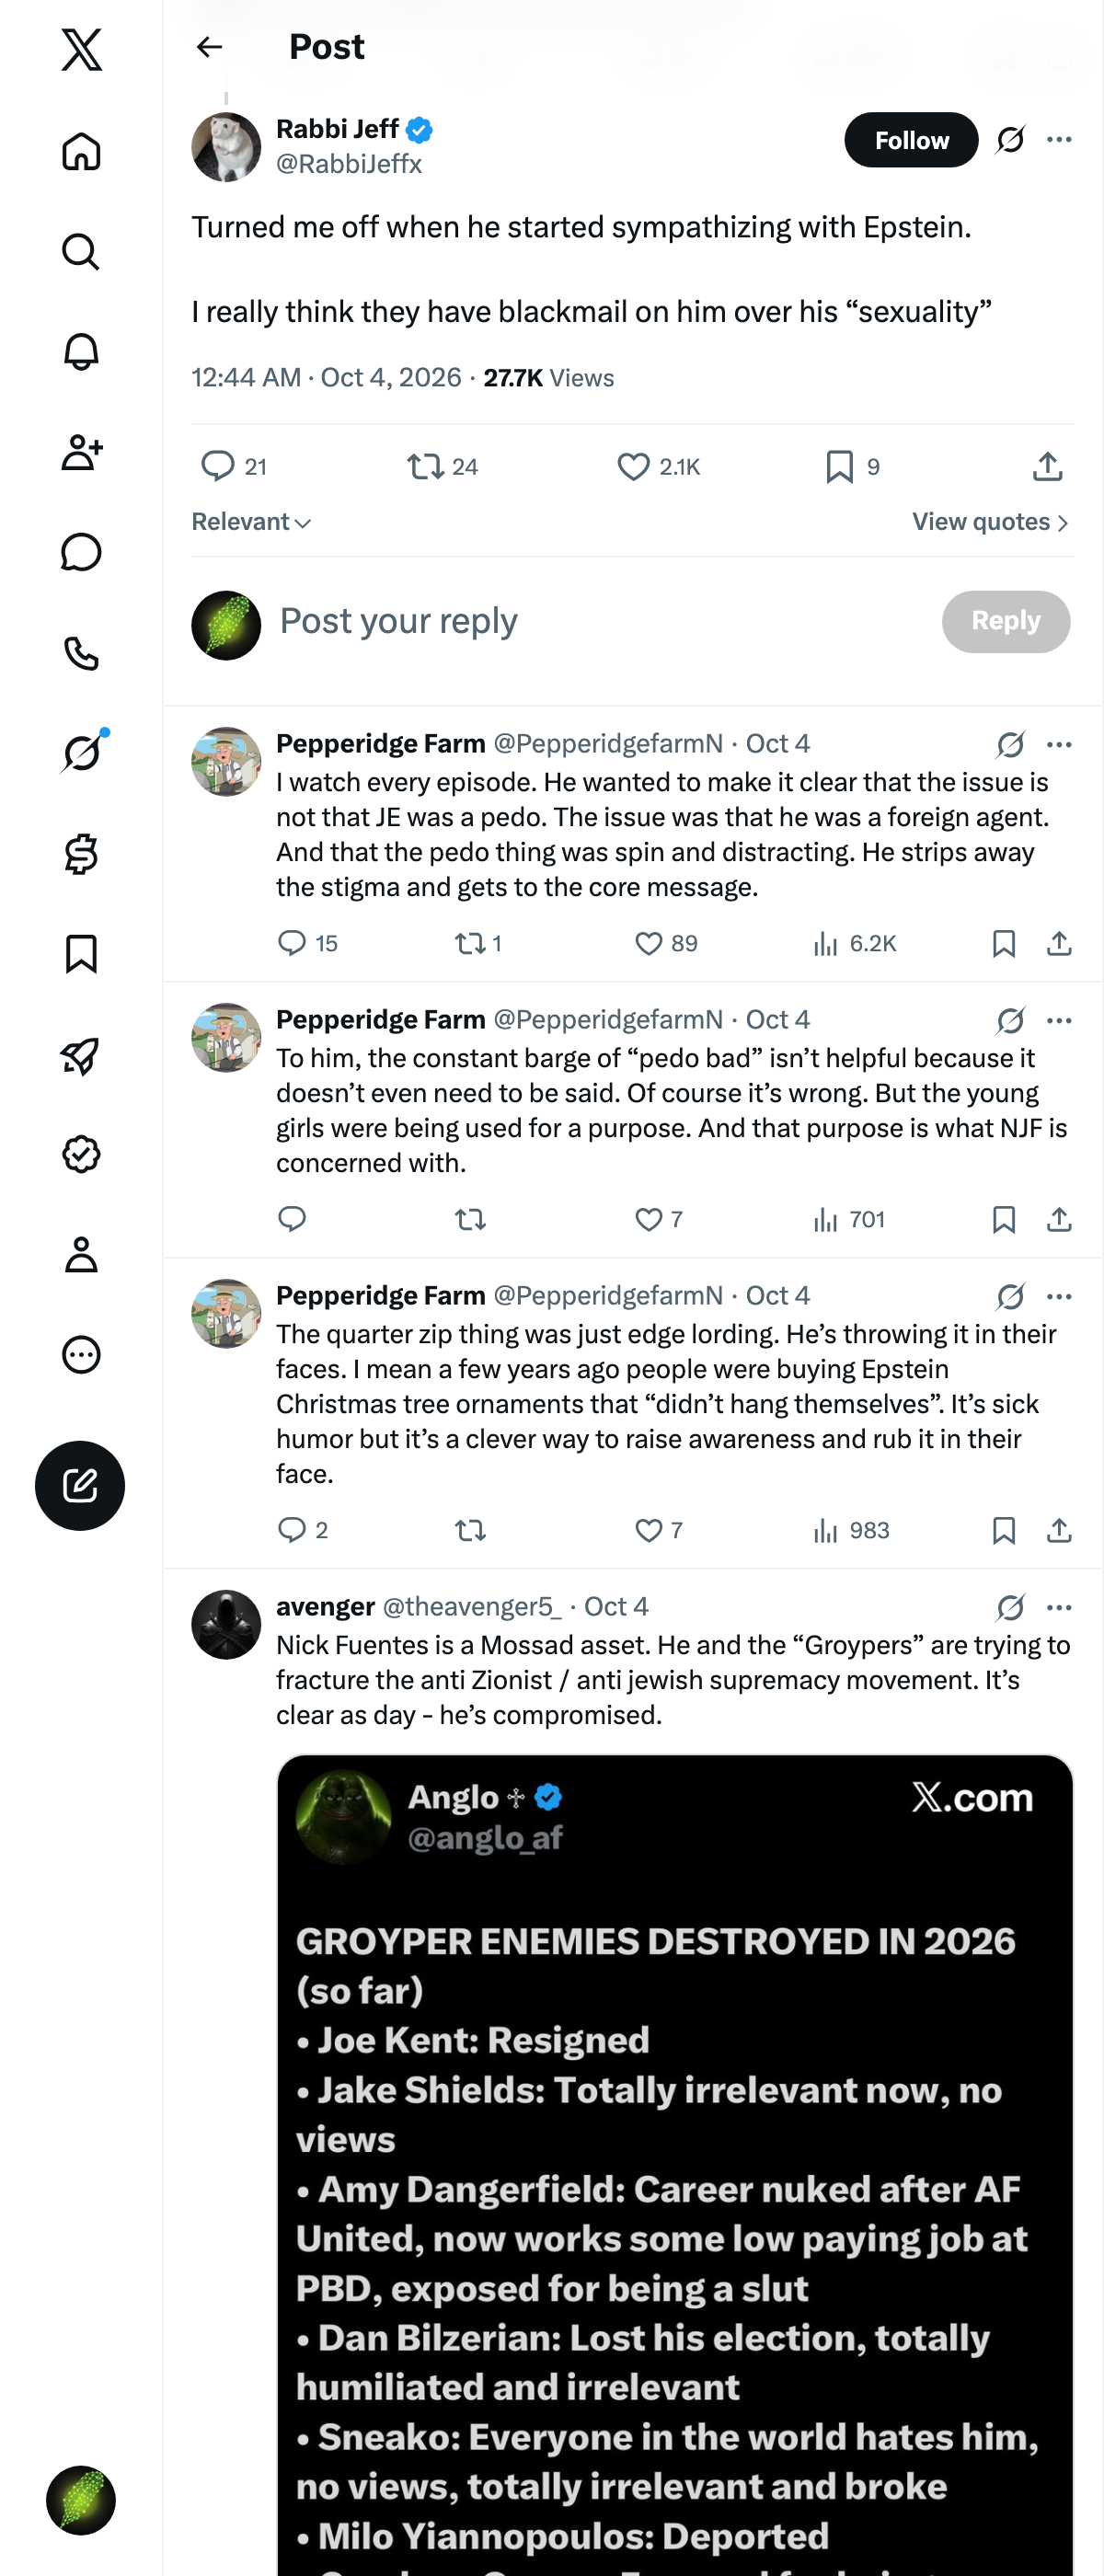Open the embedded Anglo post image
1104x2576 pixels.
click(675, 2165)
